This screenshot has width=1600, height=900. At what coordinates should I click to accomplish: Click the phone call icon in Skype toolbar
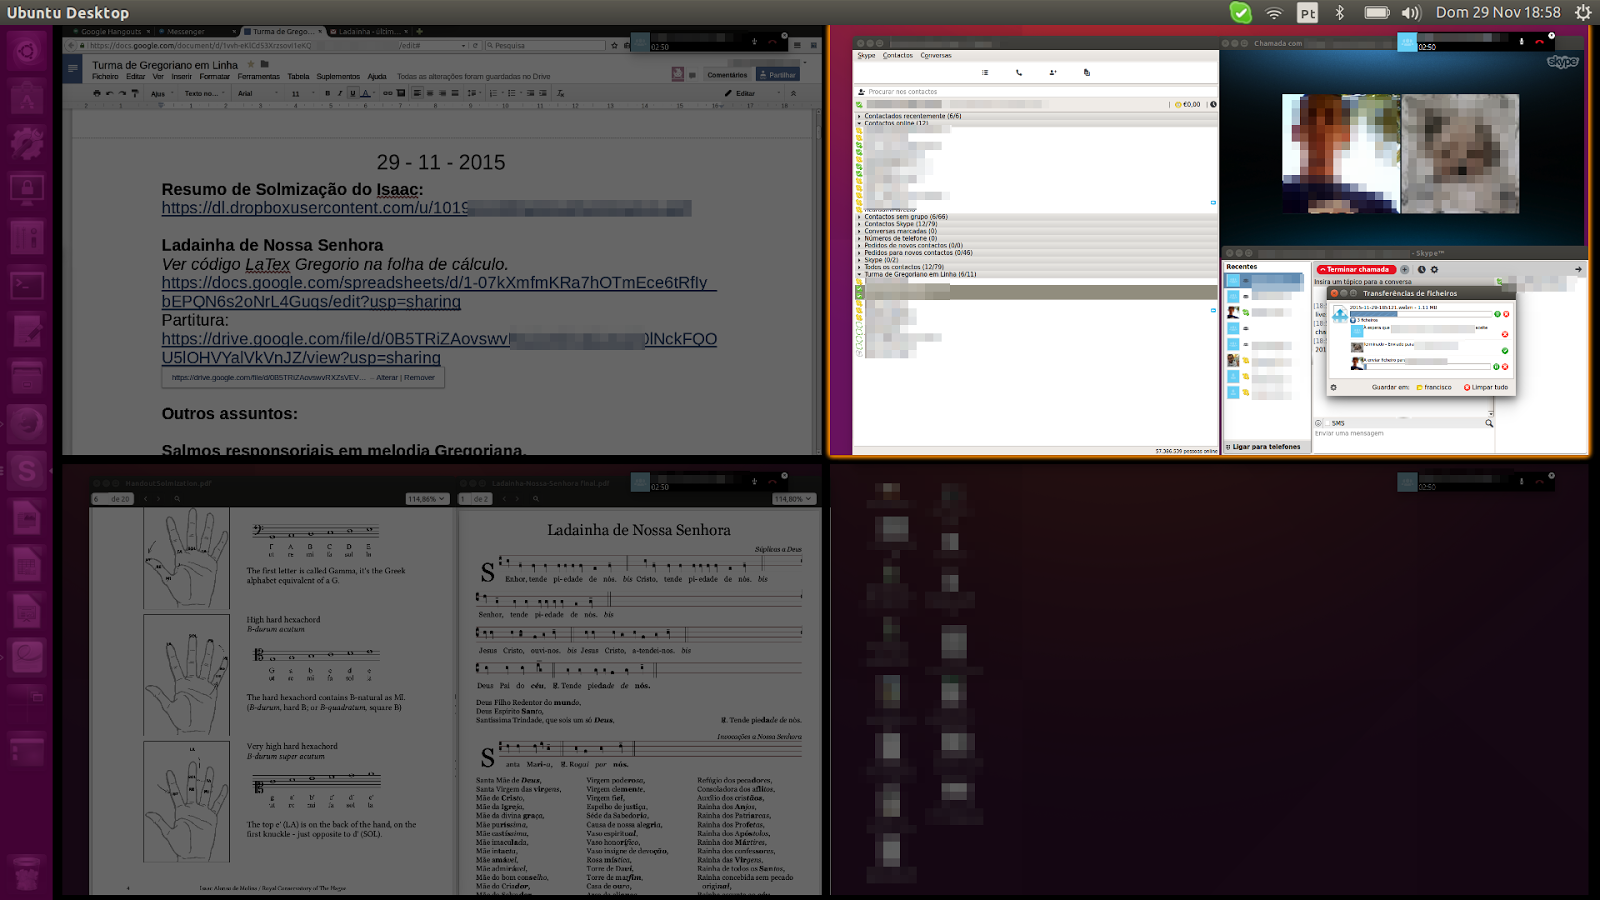tap(1019, 72)
